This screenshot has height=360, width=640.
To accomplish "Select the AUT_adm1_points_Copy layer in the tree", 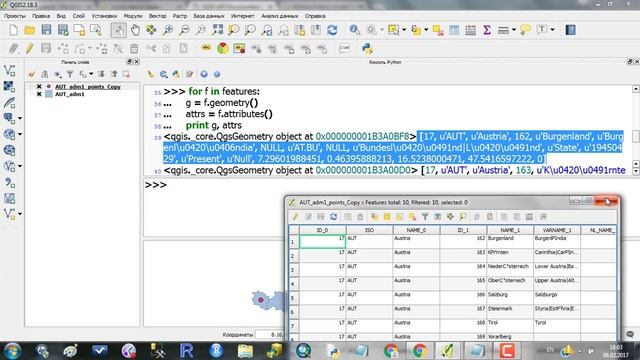I will click(x=88, y=87).
